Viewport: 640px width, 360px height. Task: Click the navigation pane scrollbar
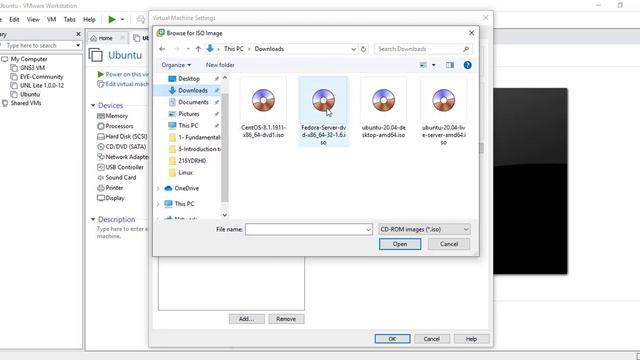[224, 147]
